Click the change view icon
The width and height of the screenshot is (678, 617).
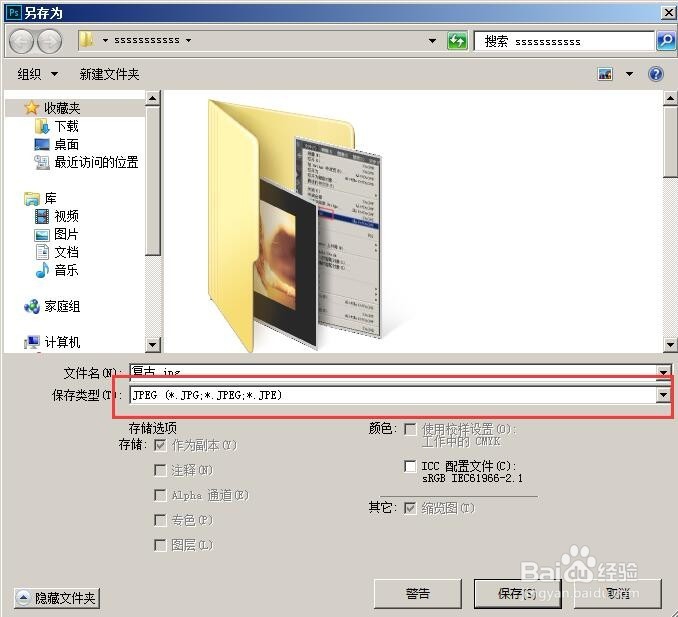pos(605,74)
